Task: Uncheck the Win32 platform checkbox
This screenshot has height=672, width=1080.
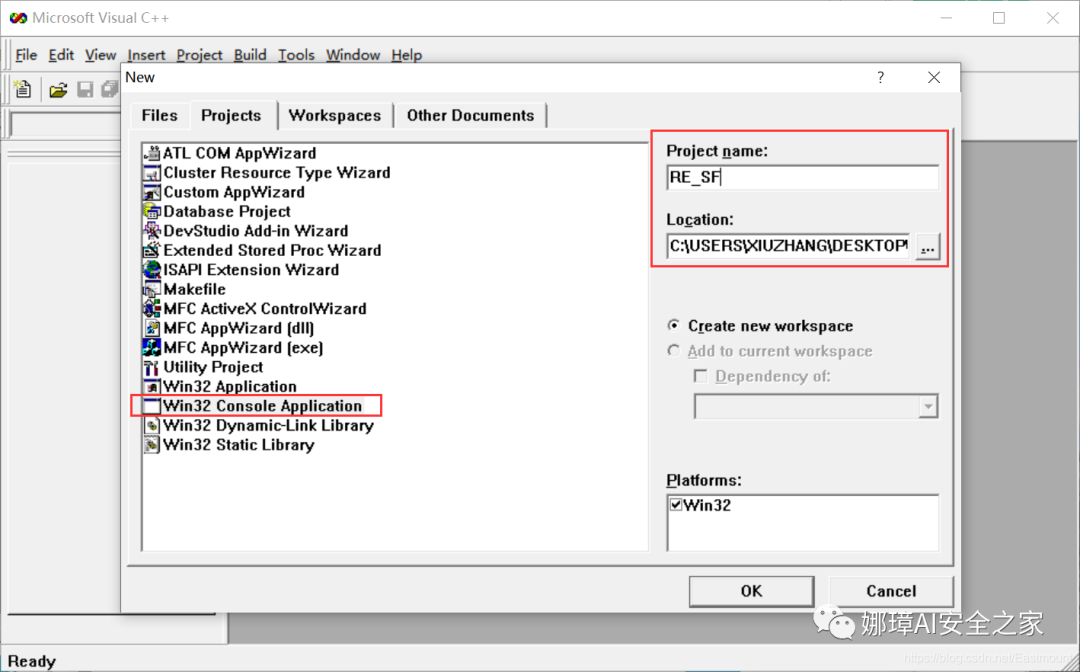Action: tap(676, 505)
